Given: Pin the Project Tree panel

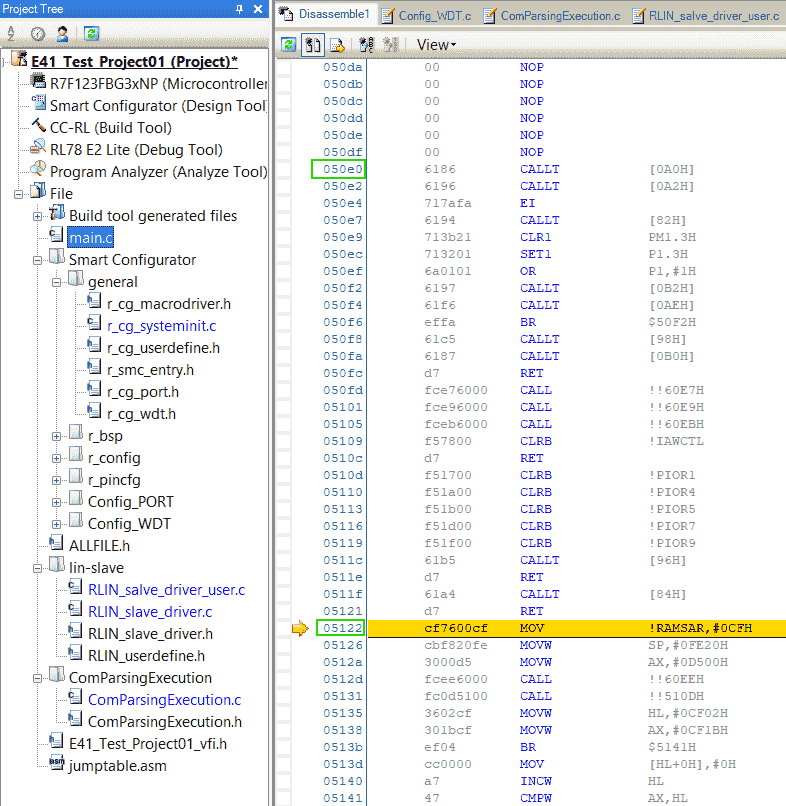Looking at the screenshot, I should click(x=240, y=9).
